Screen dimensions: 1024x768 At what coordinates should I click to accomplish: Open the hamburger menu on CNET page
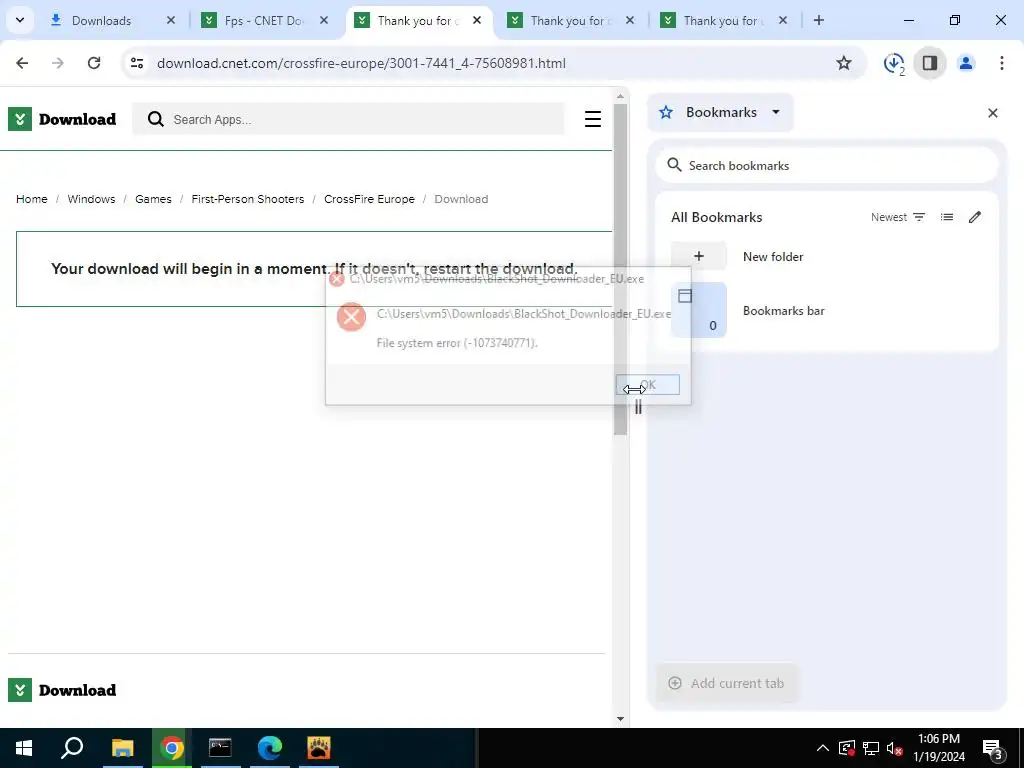pyautogui.click(x=592, y=119)
